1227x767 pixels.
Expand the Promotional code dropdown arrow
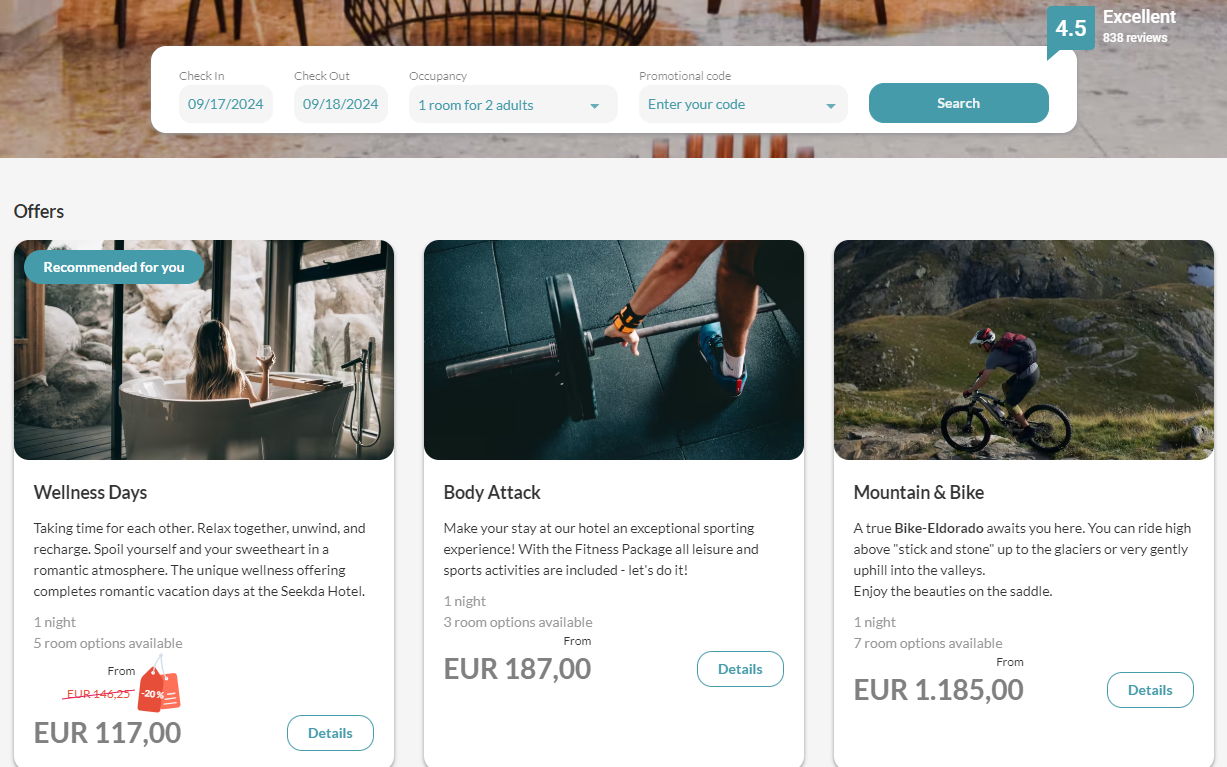(830, 105)
